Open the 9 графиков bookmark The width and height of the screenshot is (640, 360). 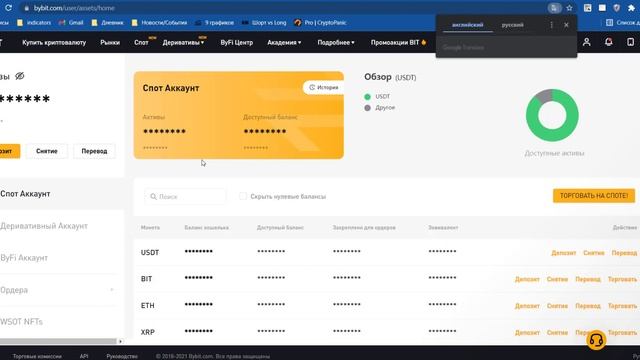214,23
